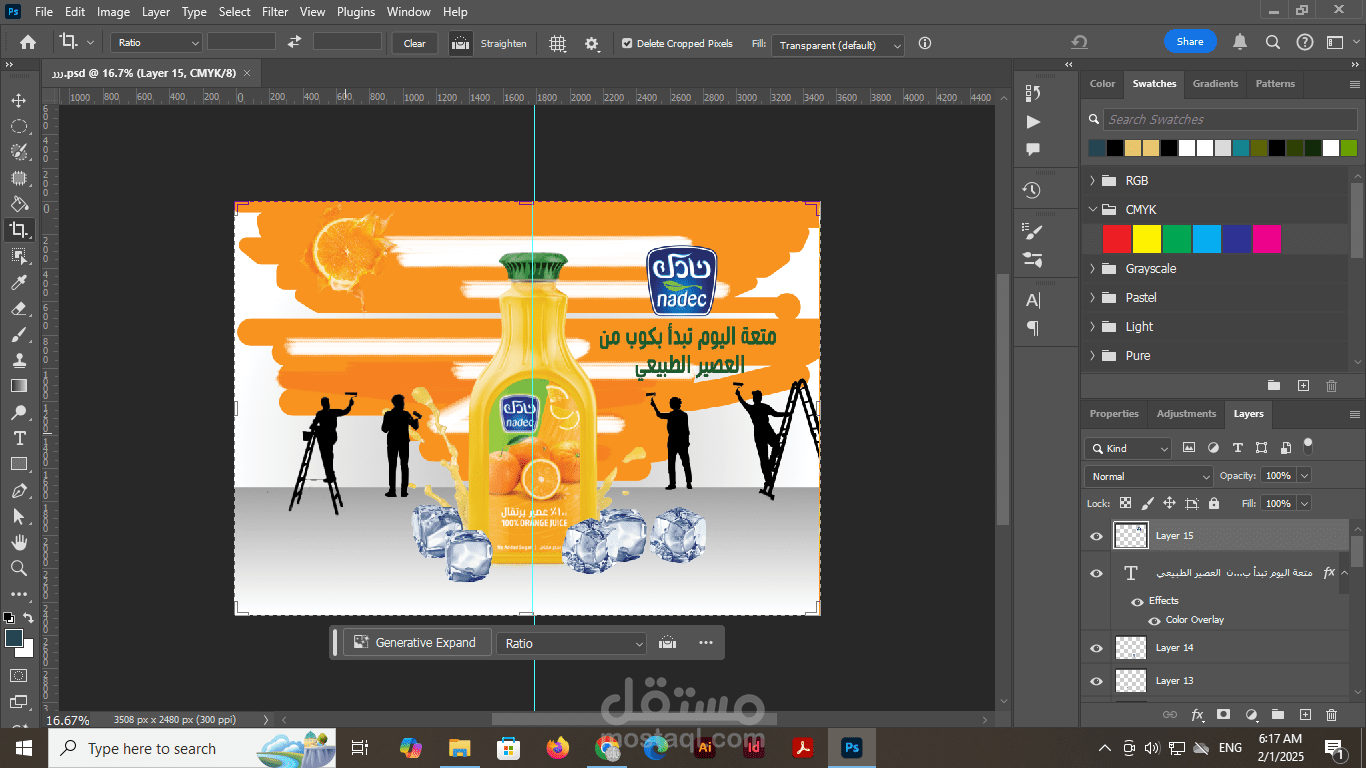Open the Paragraph panel icon
Viewport: 1366px width, 768px height.
tap(1033, 328)
